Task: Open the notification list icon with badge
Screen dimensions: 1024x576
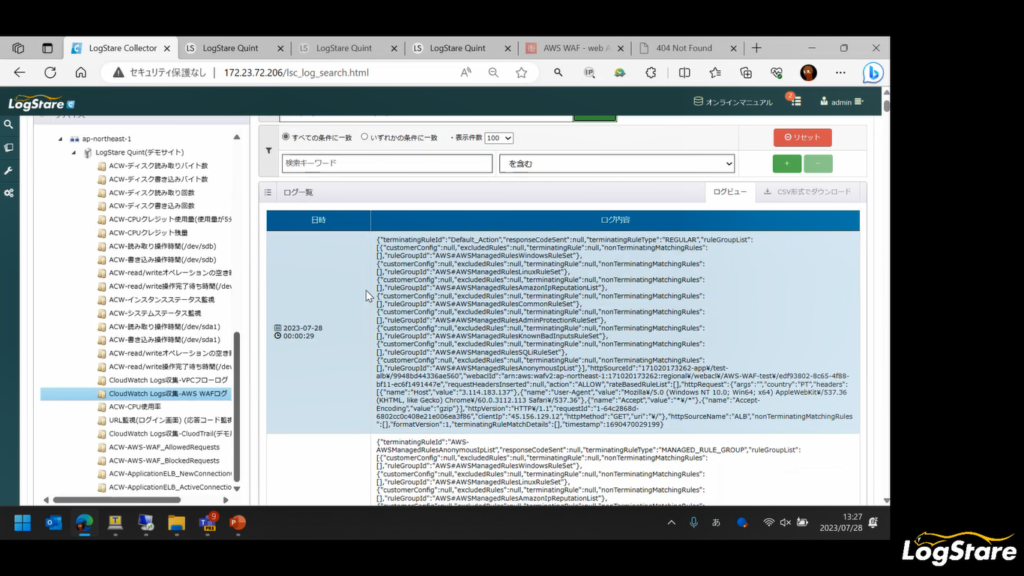Action: pos(795,101)
